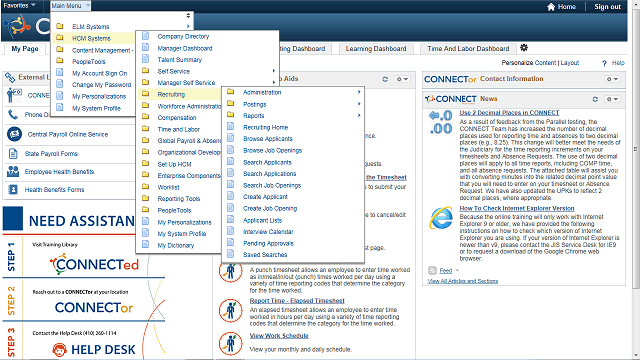This screenshot has height=360, width=640.
Task: Open Report Time - Elapsed Timesheet link
Action: pyautogui.click(x=297, y=301)
